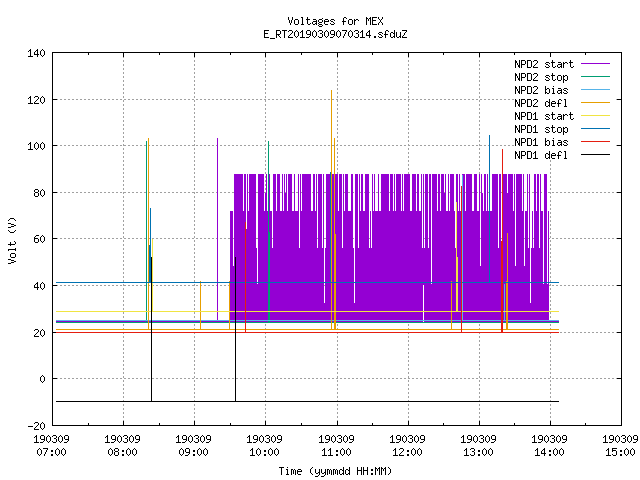The image size is (640, 480).
Task: Click the NPD2 defl orange legend line
Action: pyautogui.click(x=596, y=103)
